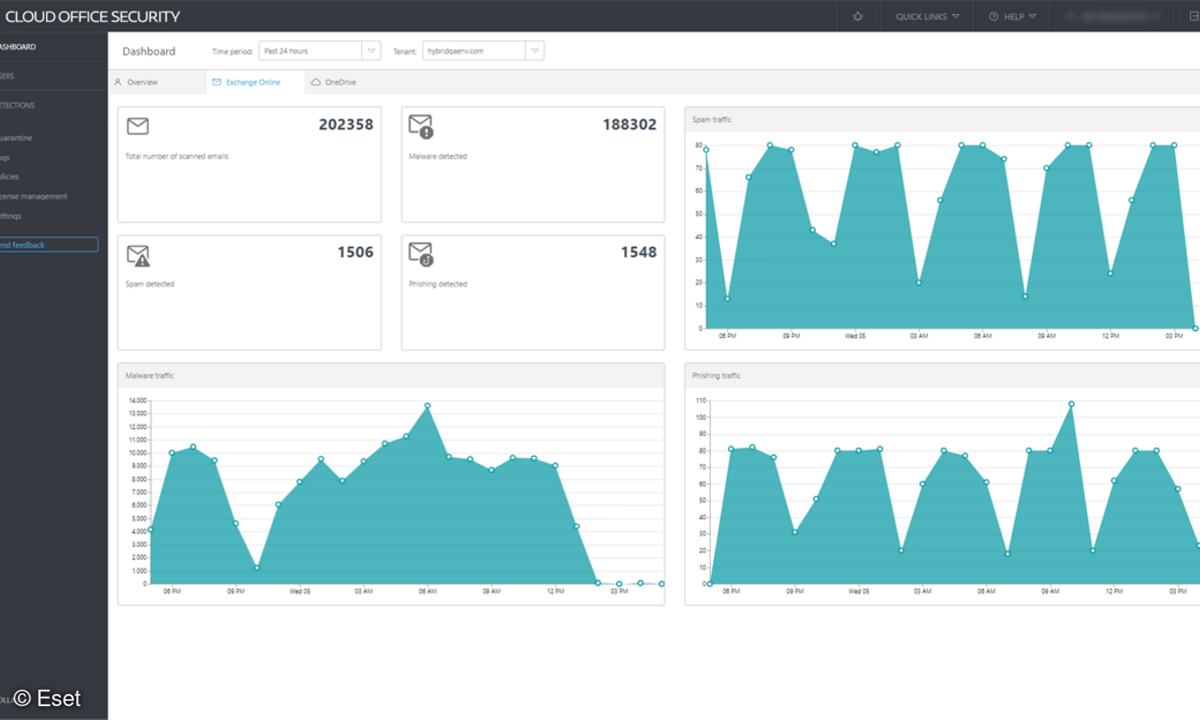
Task: Click the envelope icon on the scanned emails card
Action: [x=138, y=126]
